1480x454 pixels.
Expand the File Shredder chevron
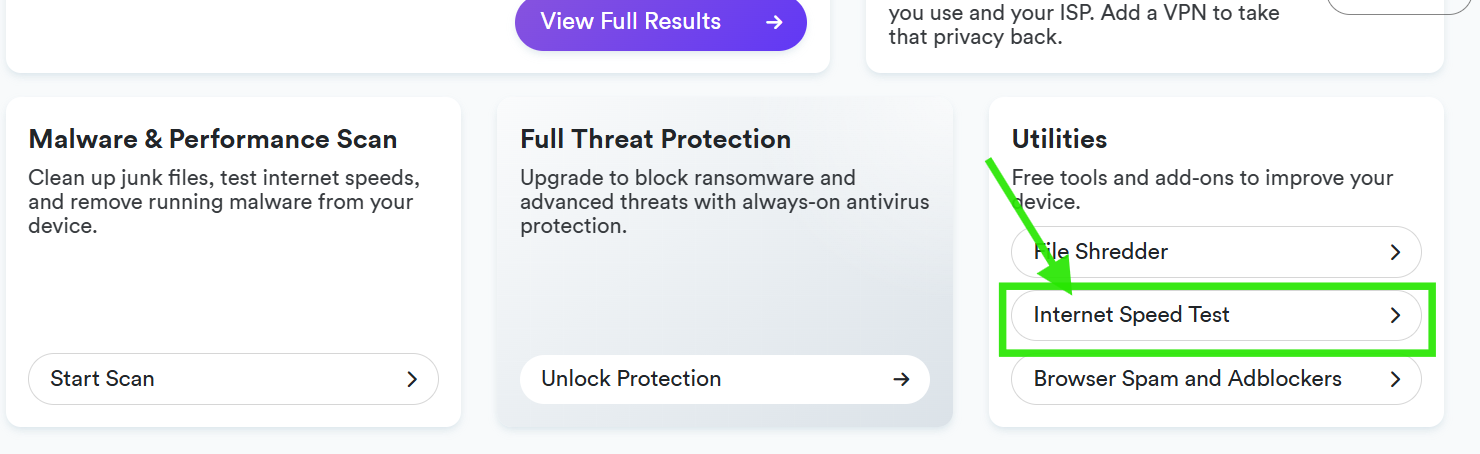[x=1396, y=252]
